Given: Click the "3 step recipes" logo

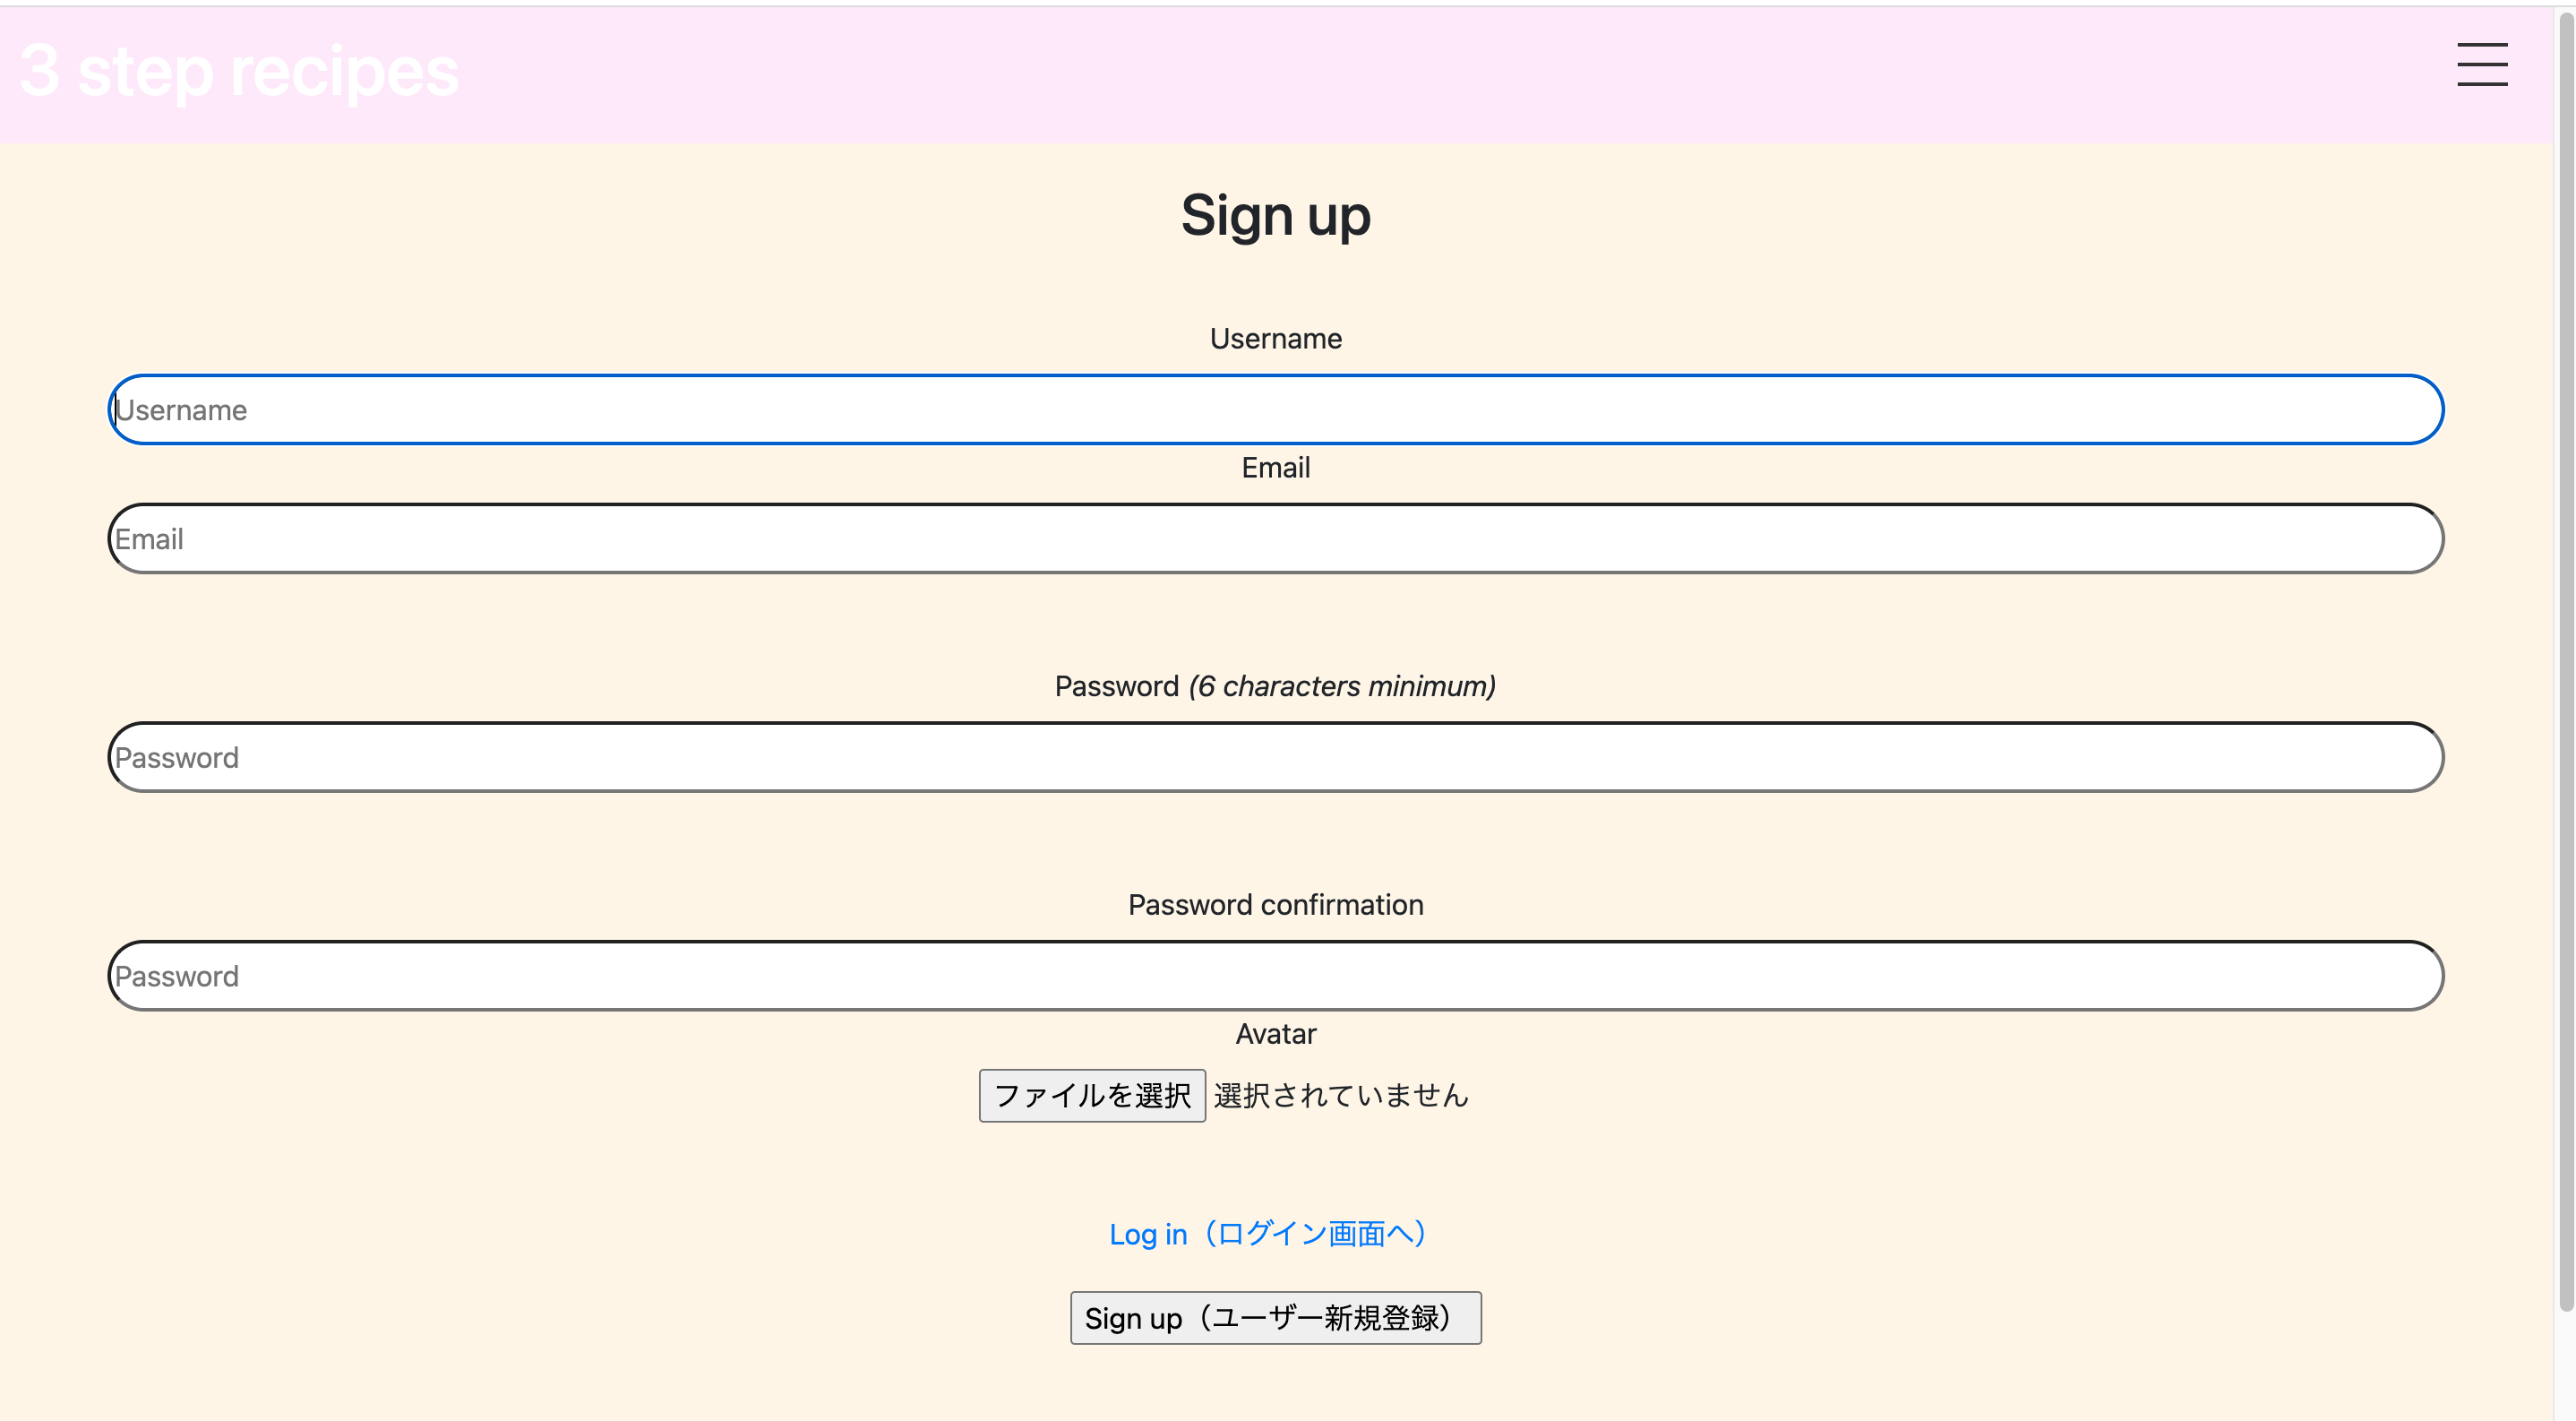Looking at the screenshot, I should coord(237,70).
